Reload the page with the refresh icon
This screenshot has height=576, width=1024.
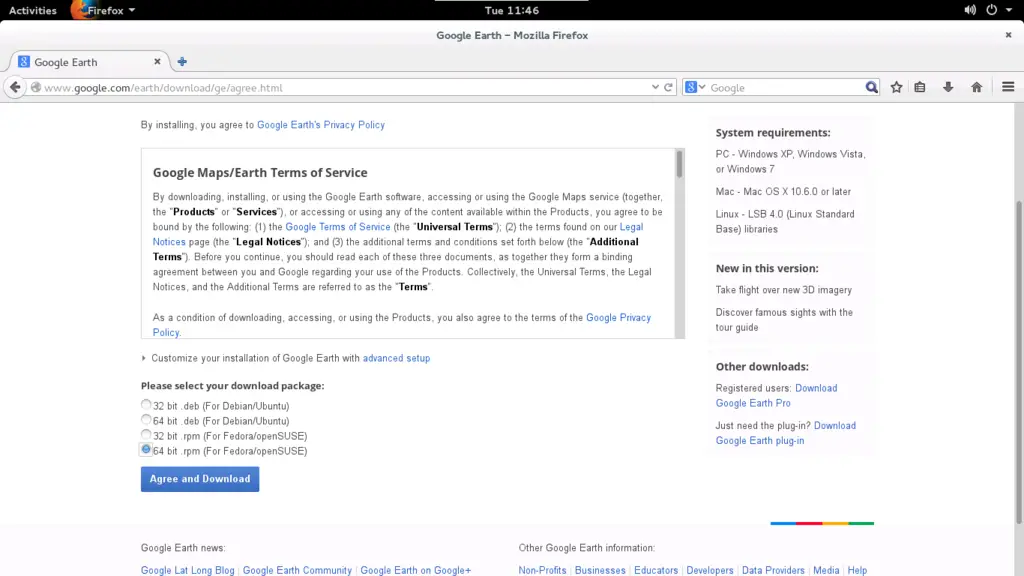(668, 87)
